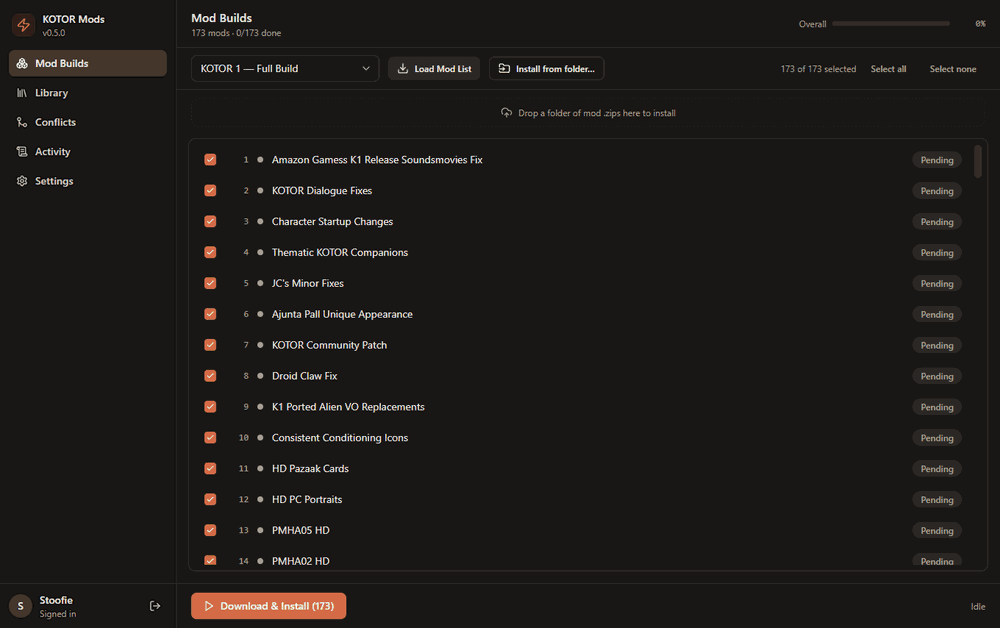Click the mod list scrollbar thumb
1000x628 pixels.
click(x=978, y=162)
